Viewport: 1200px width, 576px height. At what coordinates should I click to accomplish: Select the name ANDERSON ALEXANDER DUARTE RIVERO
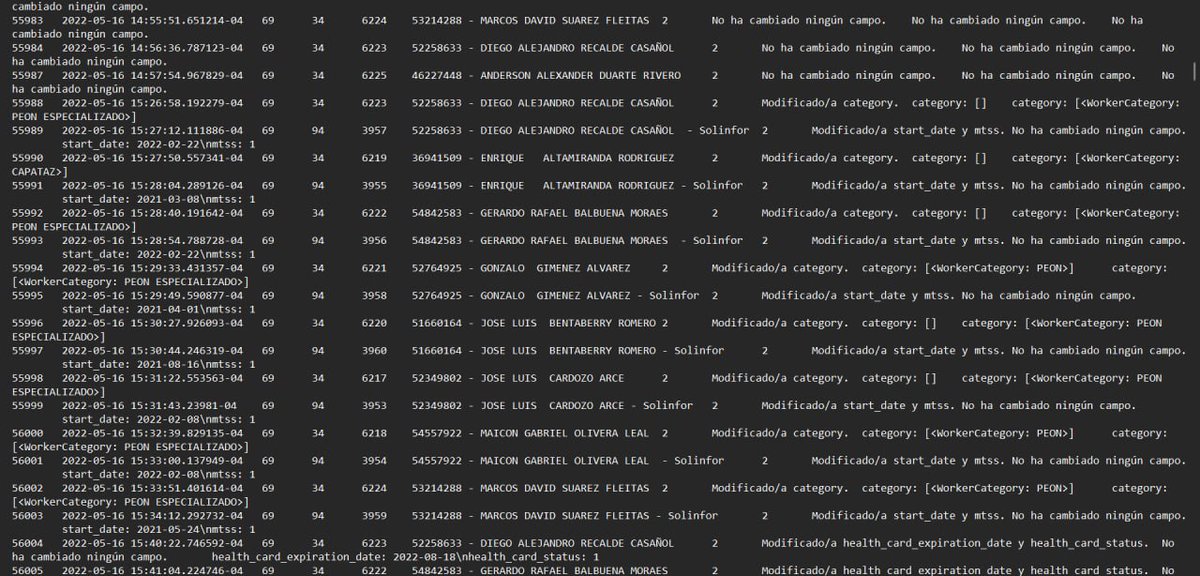(x=580, y=75)
